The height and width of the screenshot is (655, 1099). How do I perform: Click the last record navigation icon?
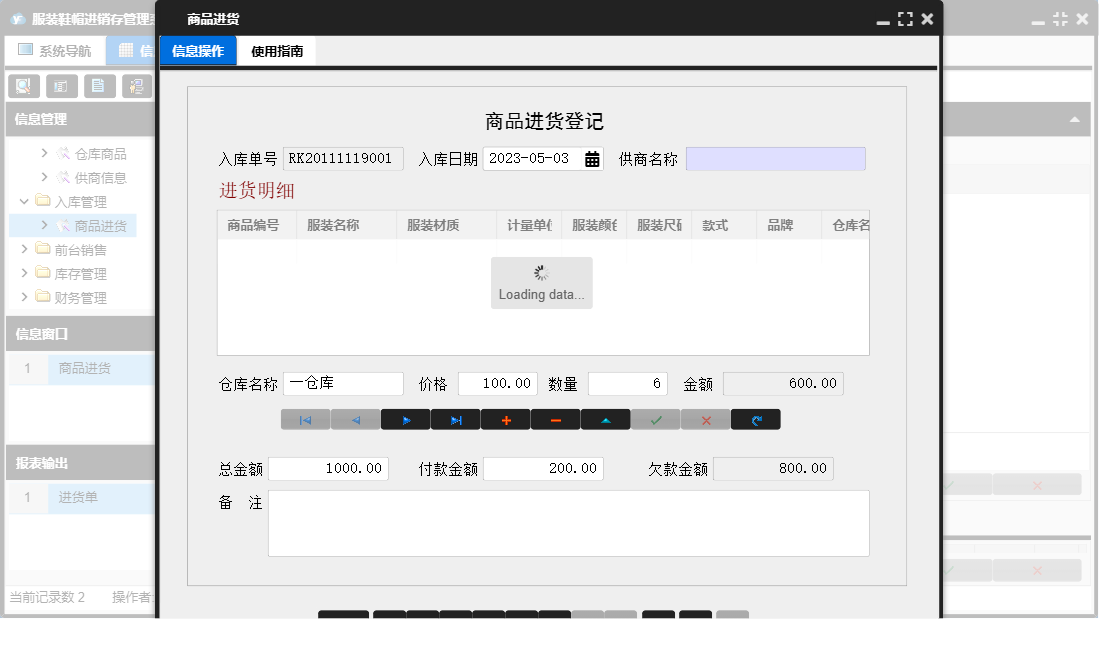tap(456, 419)
